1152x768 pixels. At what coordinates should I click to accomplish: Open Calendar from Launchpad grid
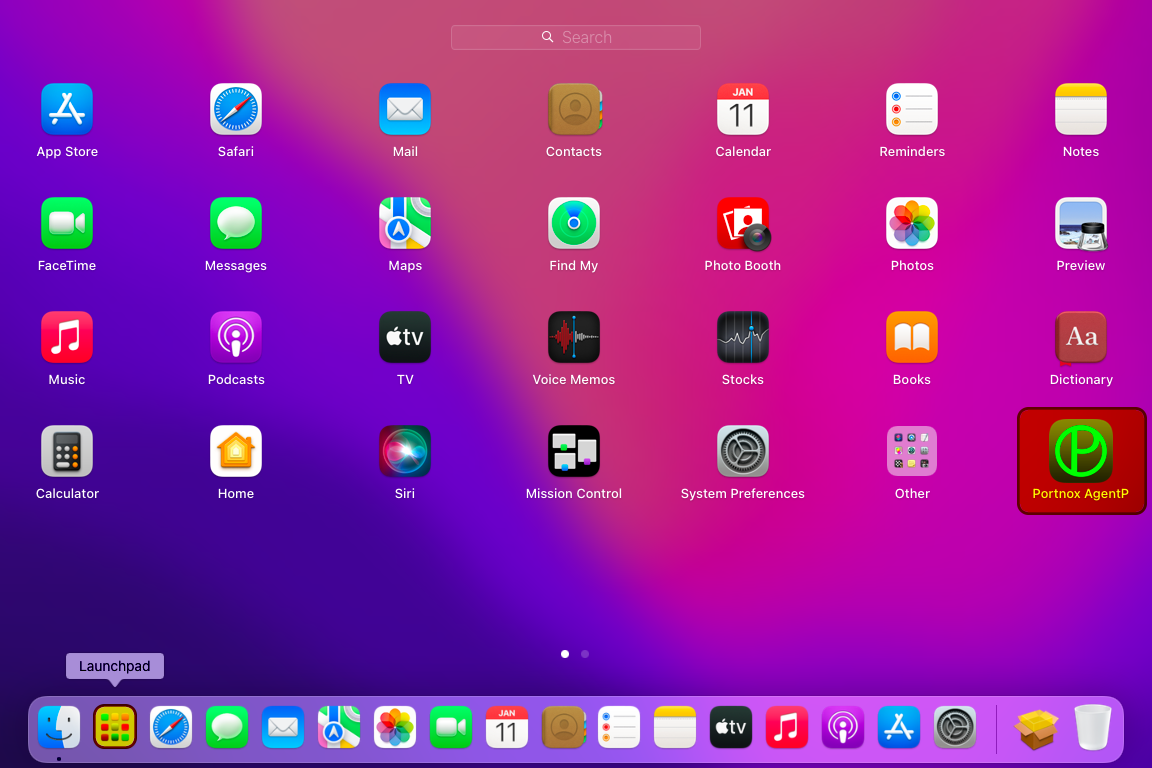[743, 110]
